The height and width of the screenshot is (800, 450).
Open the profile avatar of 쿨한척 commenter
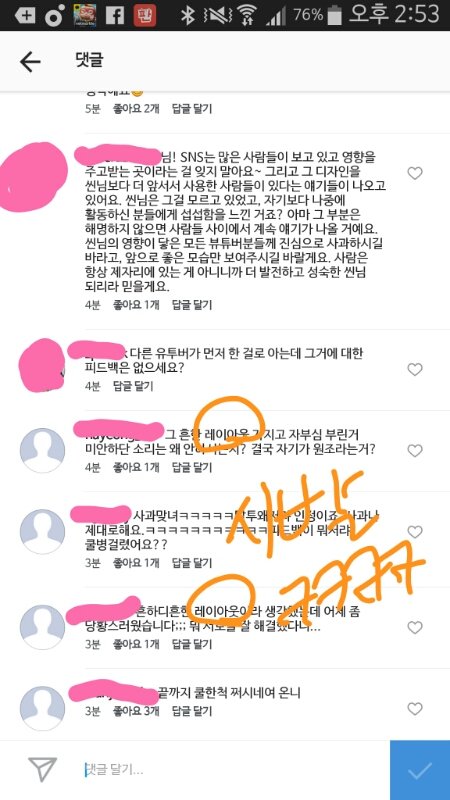point(42,709)
